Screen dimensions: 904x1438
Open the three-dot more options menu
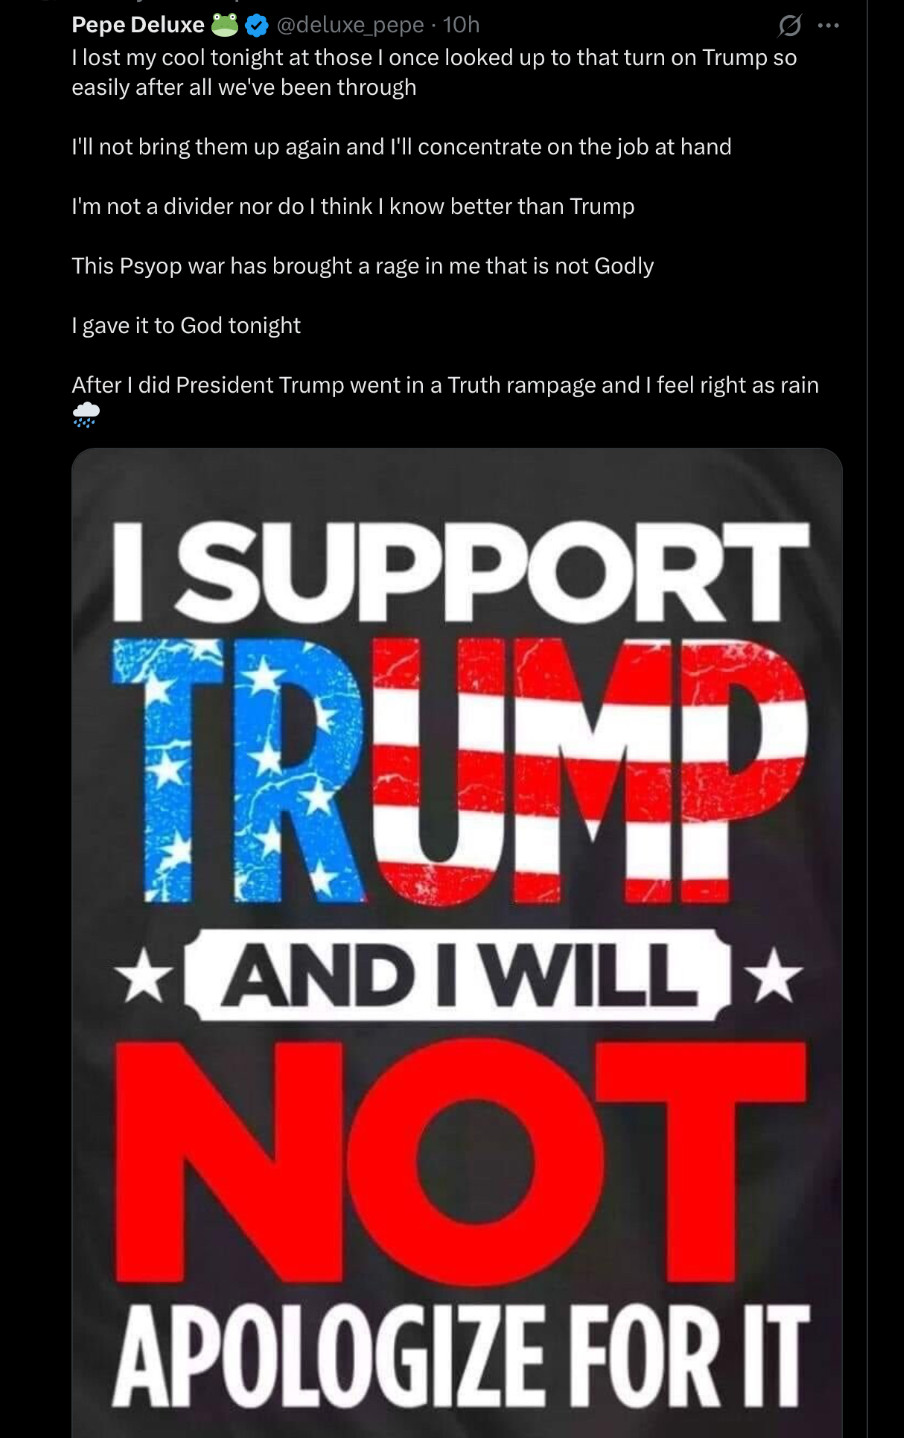(x=828, y=26)
